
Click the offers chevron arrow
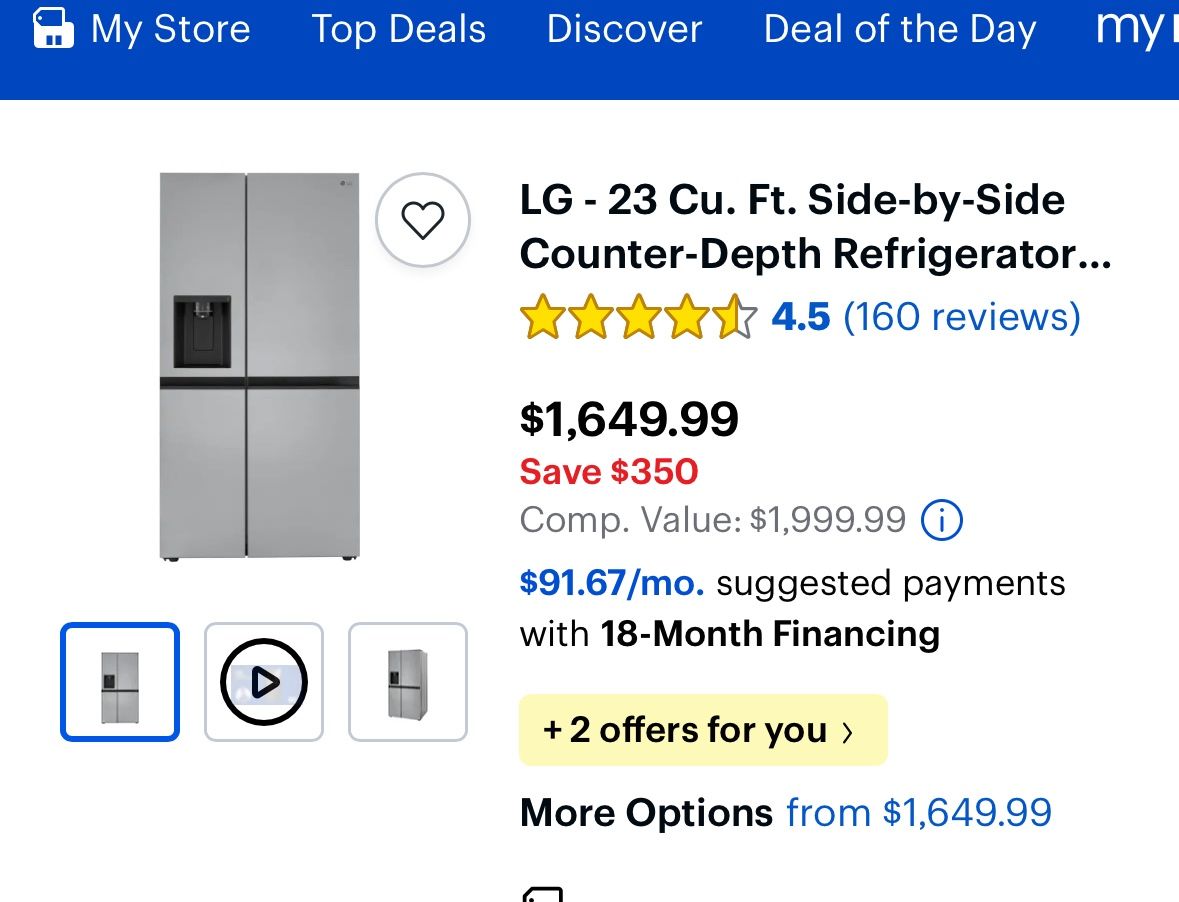[x=848, y=732]
